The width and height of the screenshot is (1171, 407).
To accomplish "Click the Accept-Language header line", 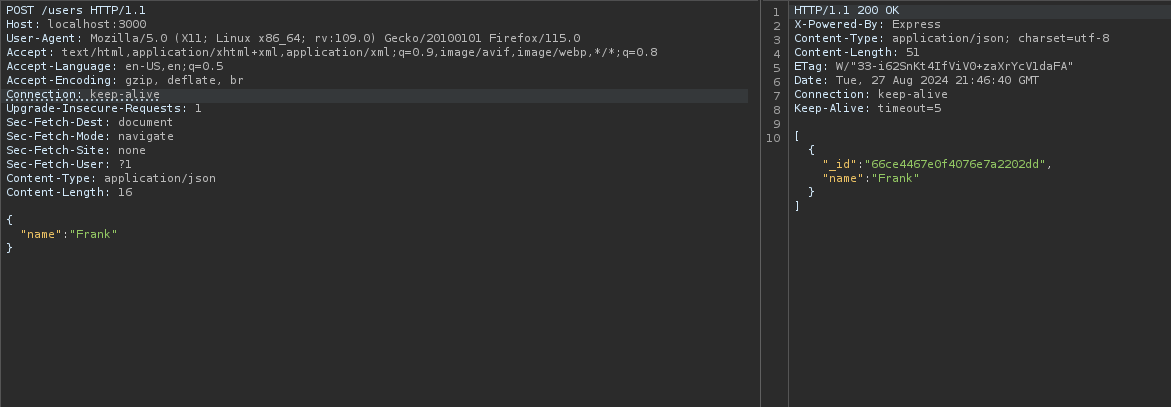I will point(114,66).
